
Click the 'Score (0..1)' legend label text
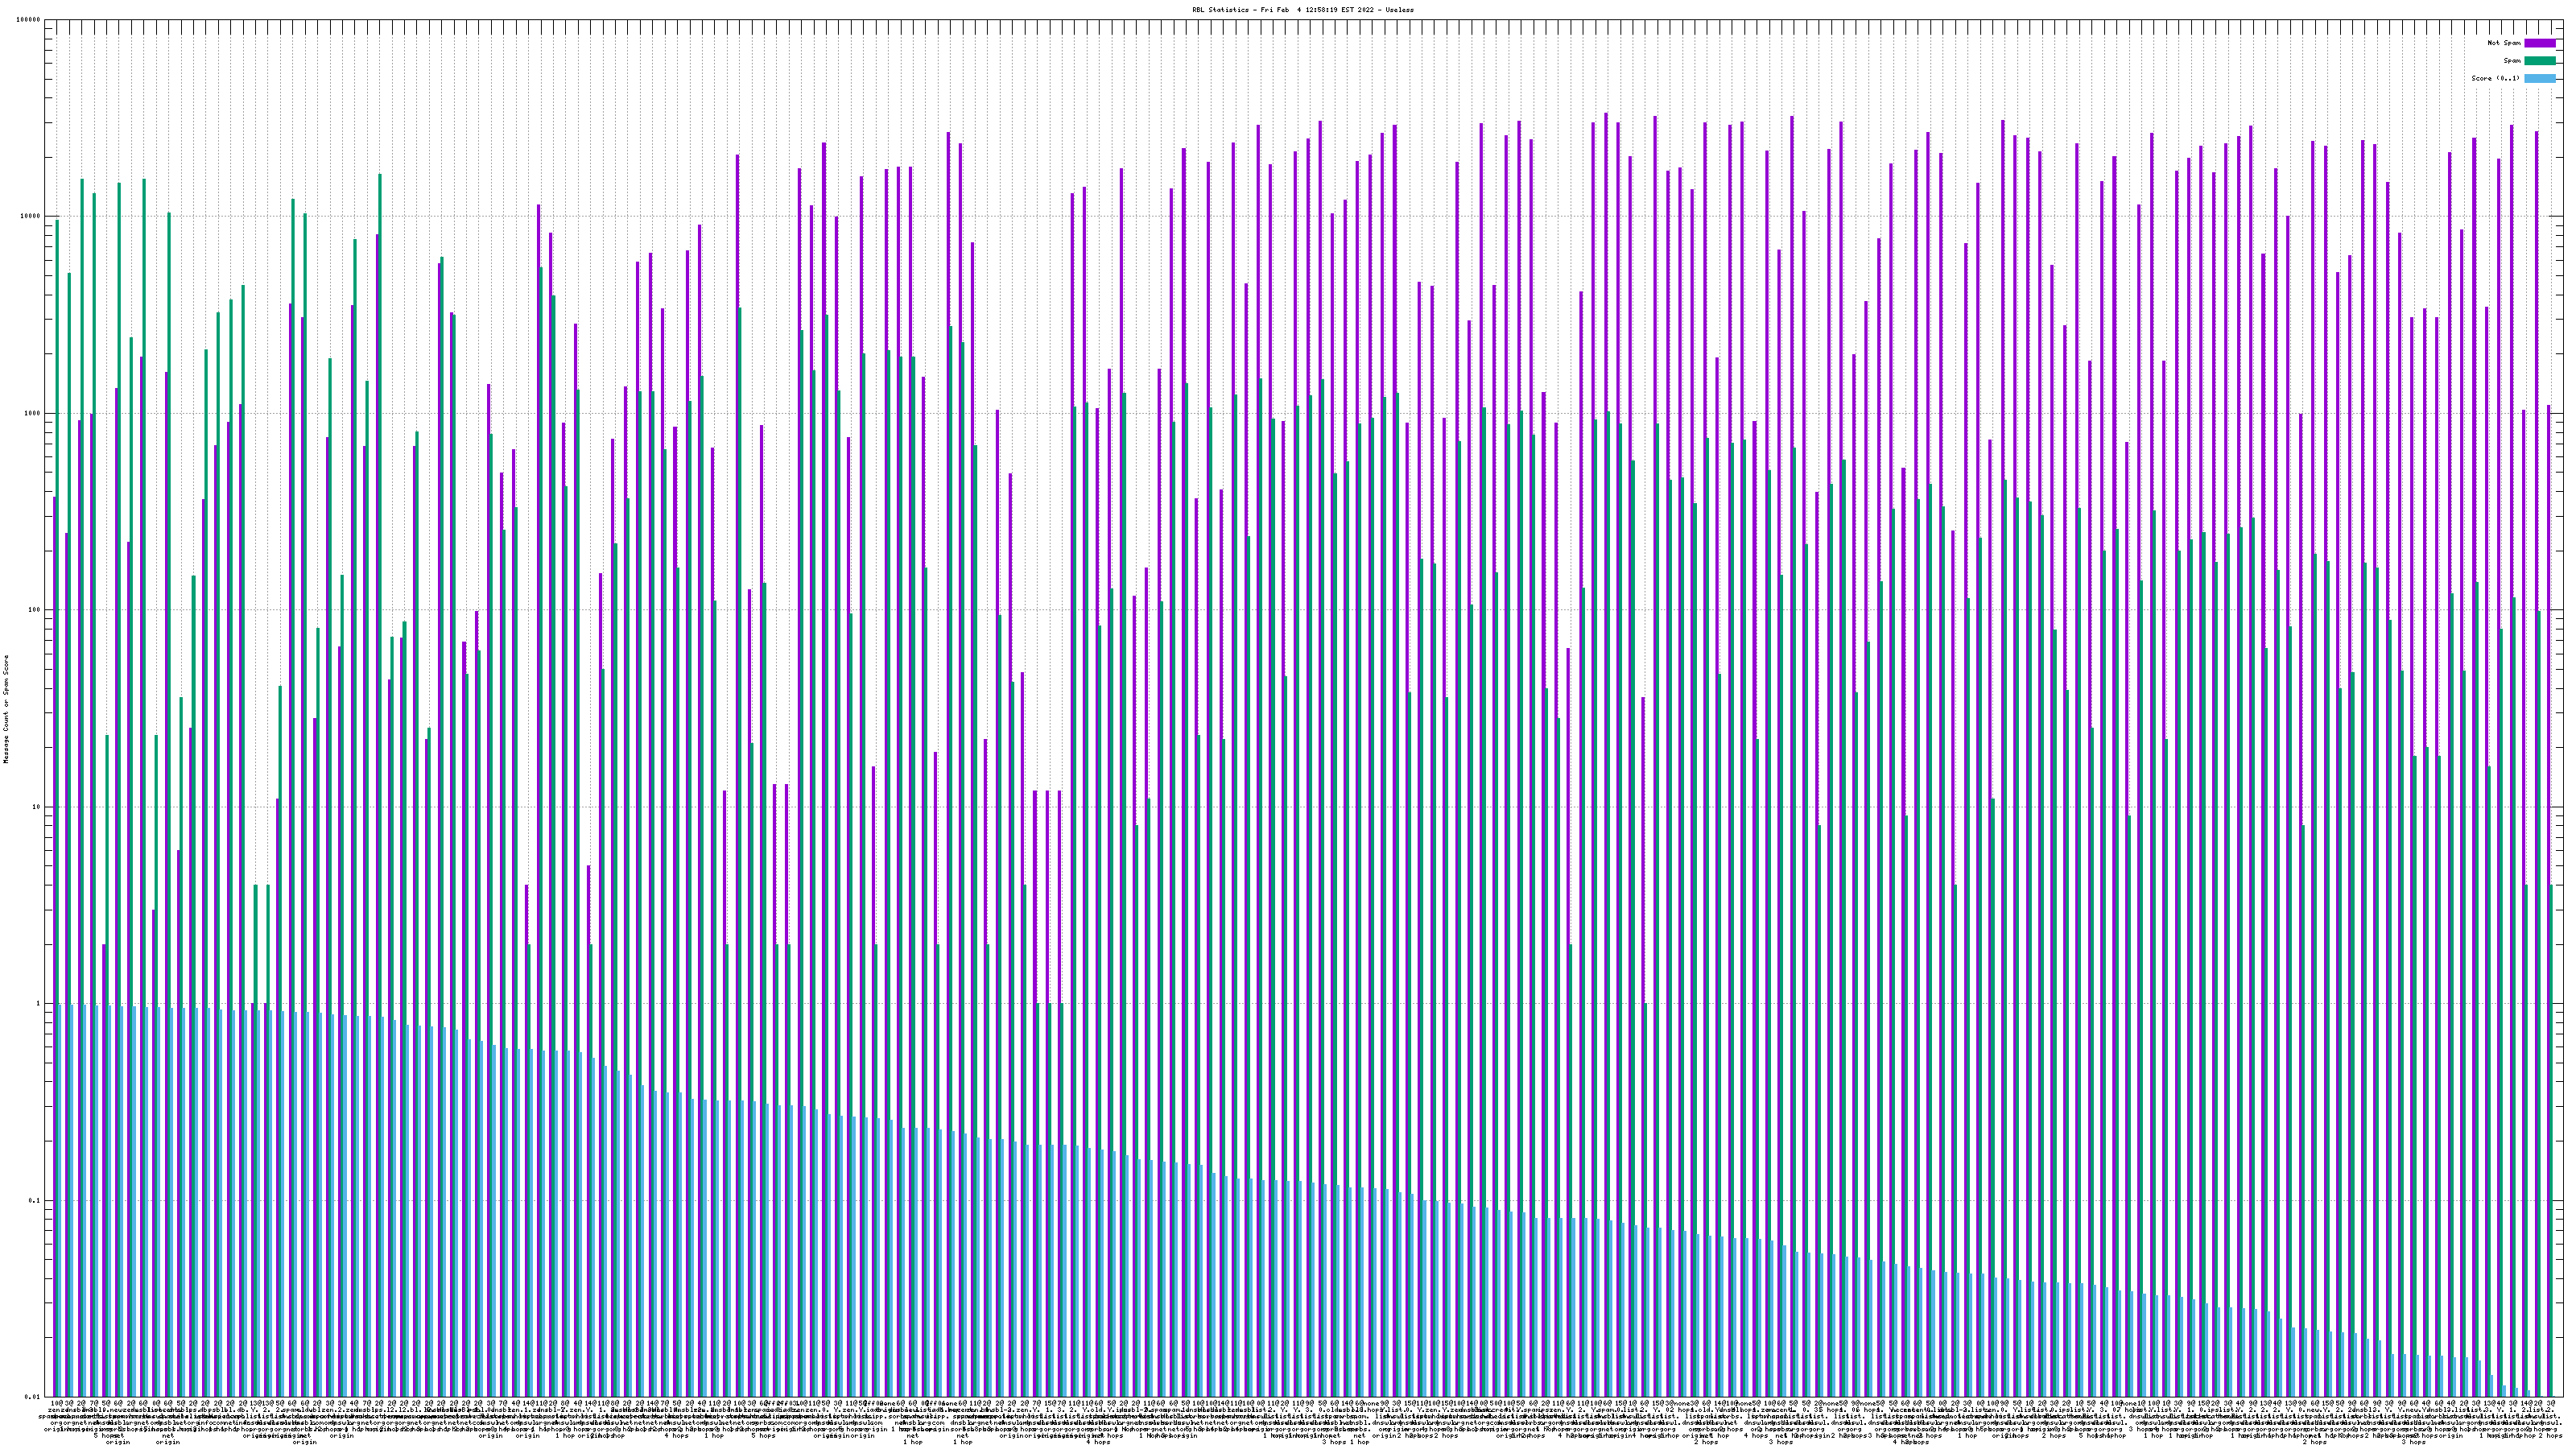coord(2495,78)
